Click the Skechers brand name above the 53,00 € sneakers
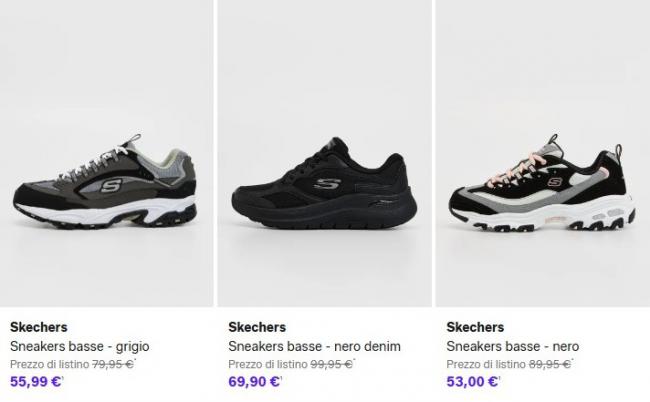 click(475, 327)
